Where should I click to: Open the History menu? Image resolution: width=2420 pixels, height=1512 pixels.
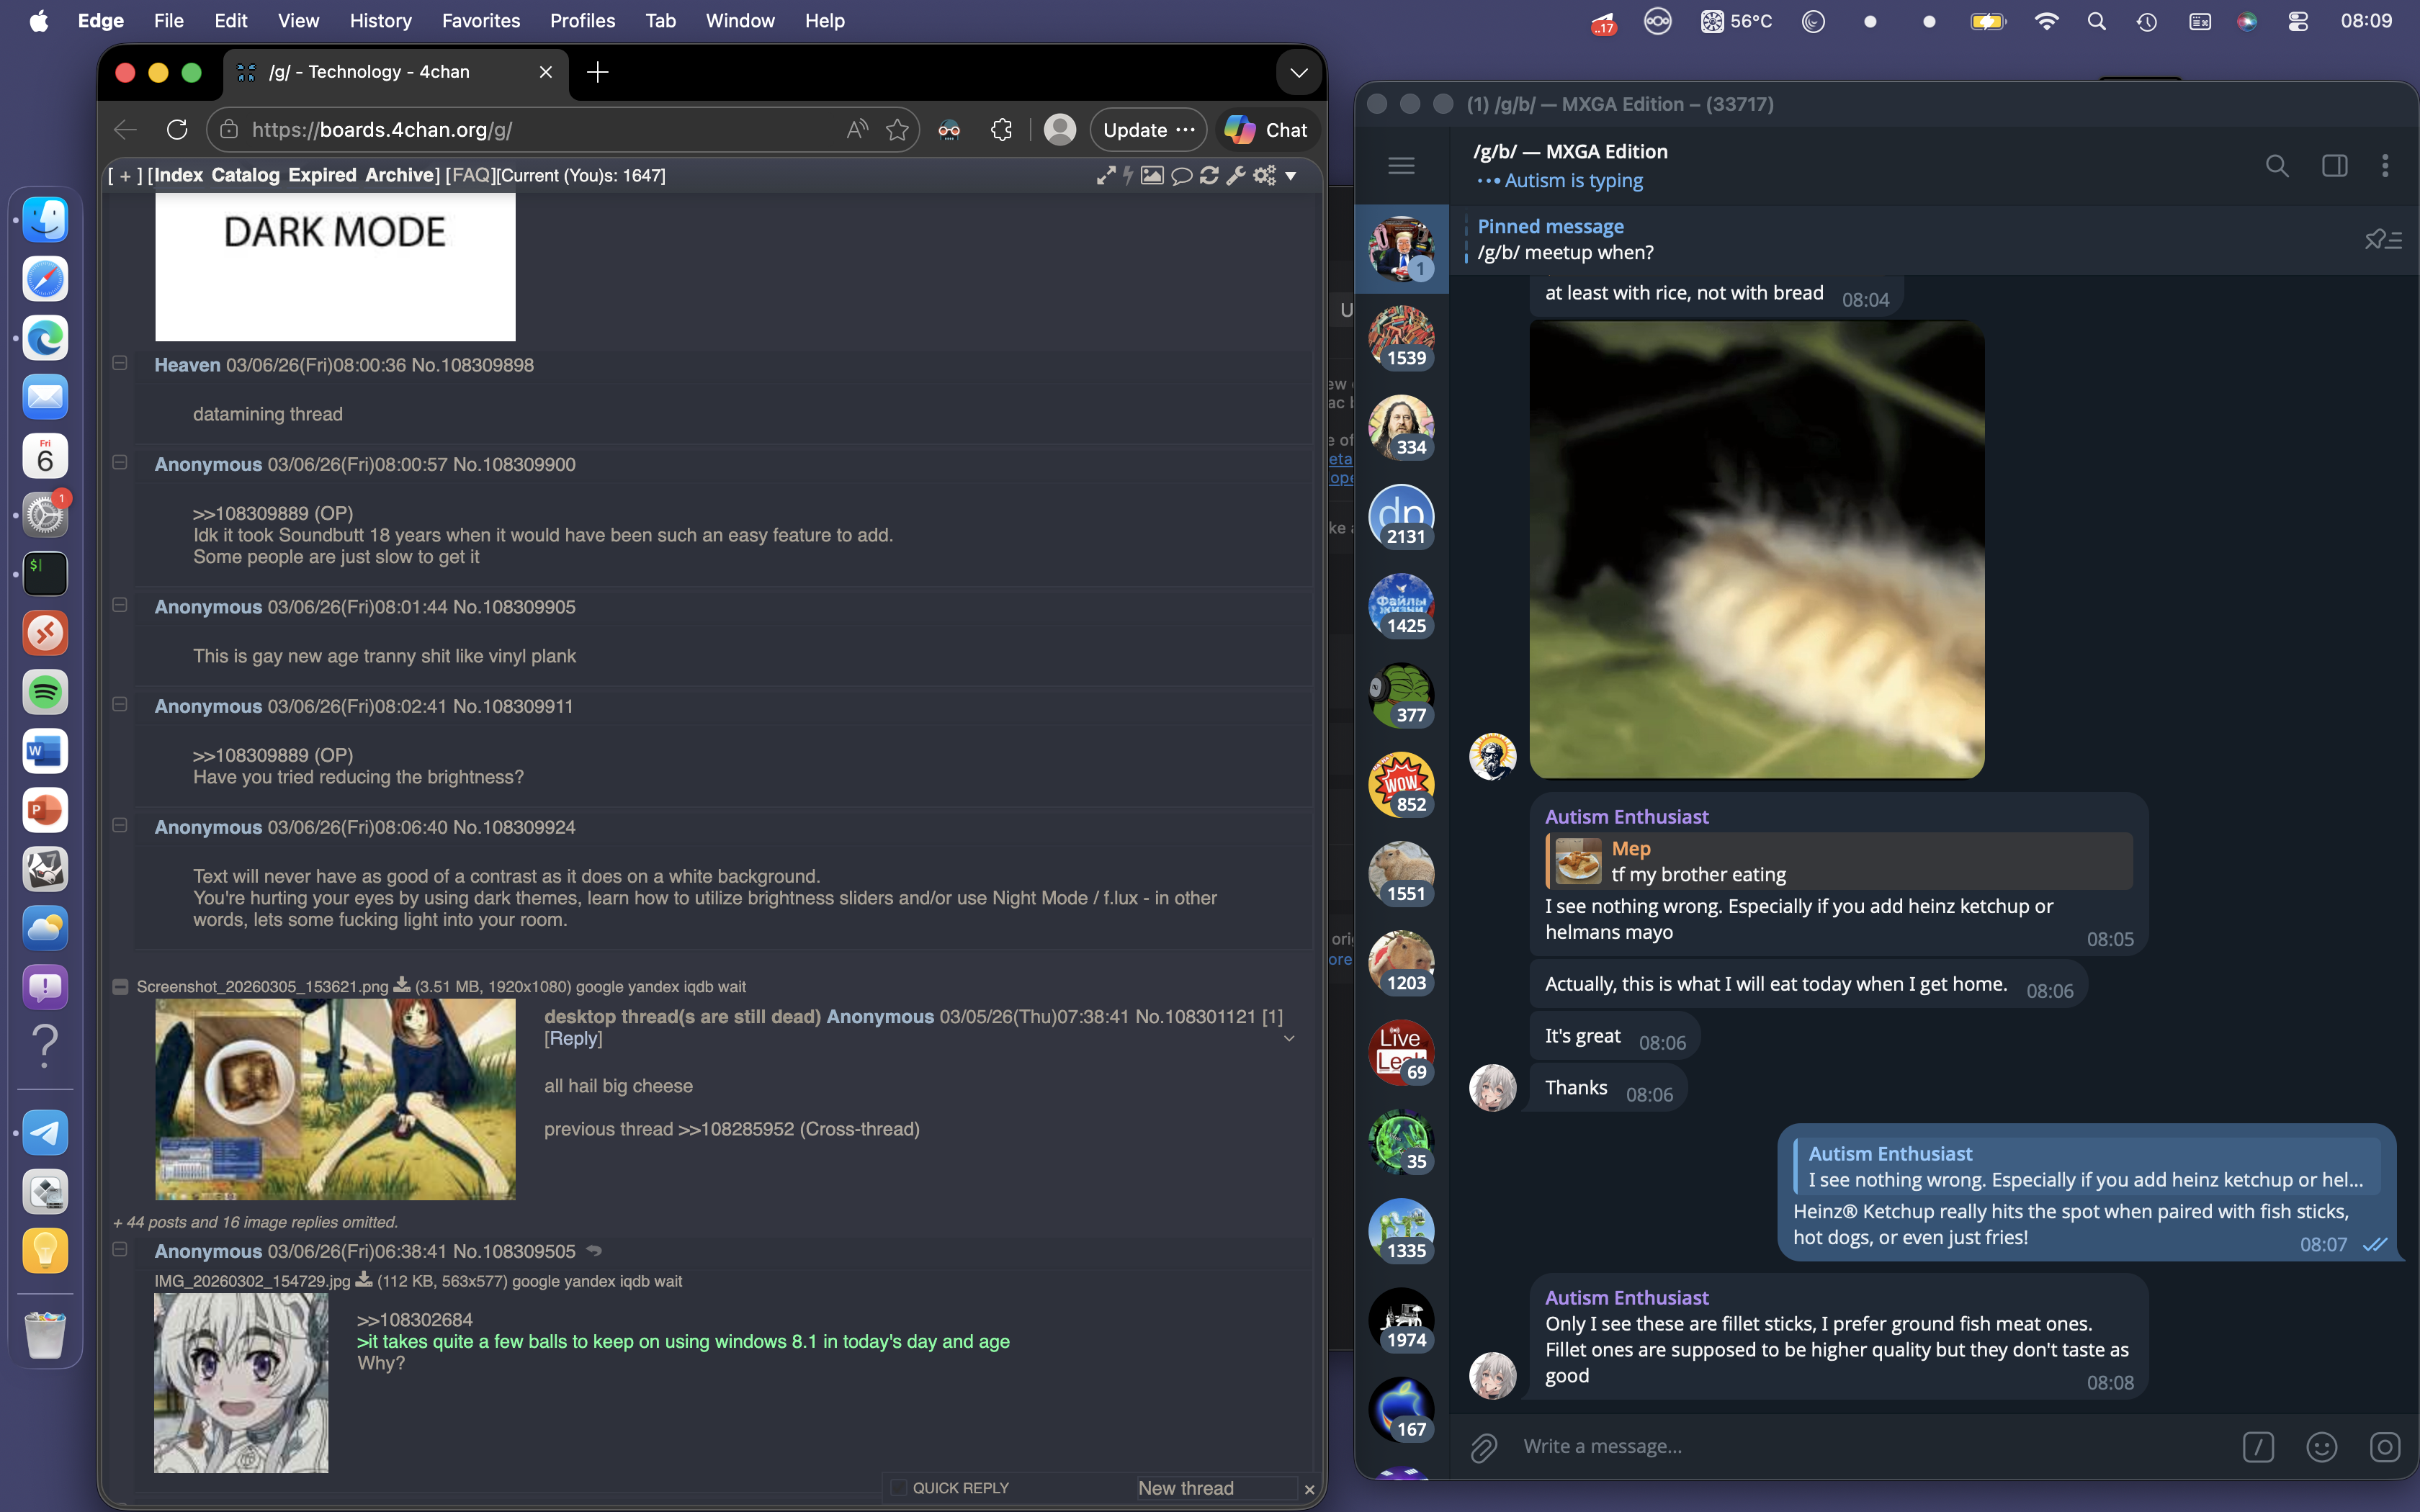(380, 20)
